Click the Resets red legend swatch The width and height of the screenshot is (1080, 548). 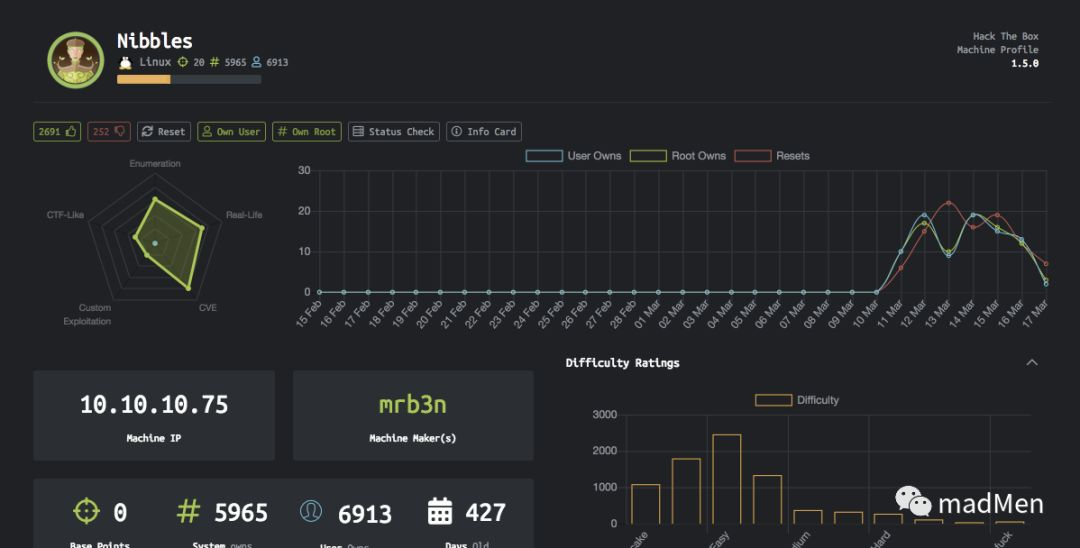(752, 156)
